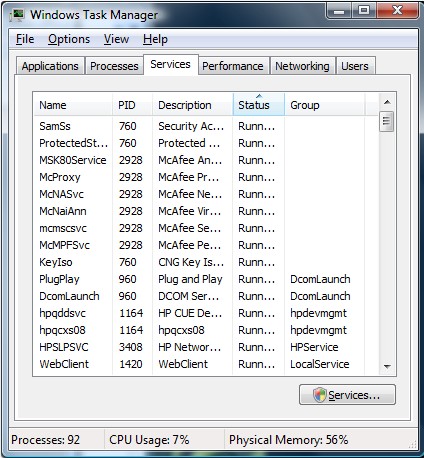Sort services by Status column header
424x458 pixels.
tap(259, 105)
